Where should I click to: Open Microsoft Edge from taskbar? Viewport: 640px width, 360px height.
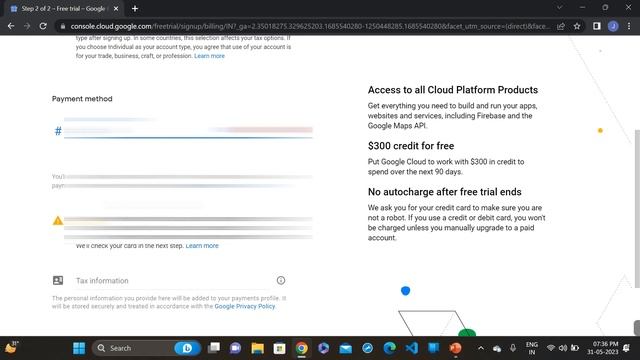pyautogui.click(x=390, y=348)
